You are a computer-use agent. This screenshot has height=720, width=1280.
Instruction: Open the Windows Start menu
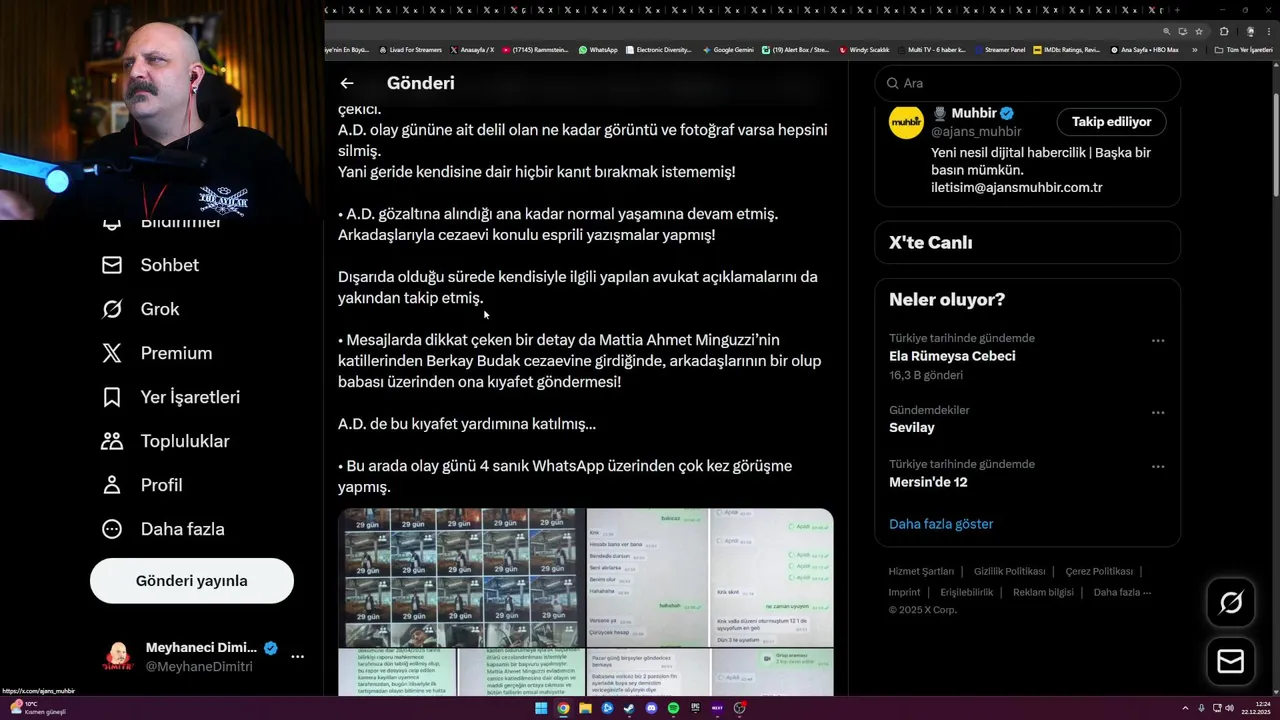(x=541, y=708)
